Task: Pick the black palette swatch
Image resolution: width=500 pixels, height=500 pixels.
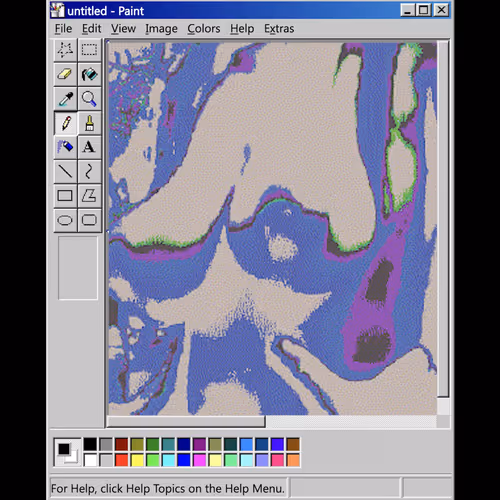Action: tap(90, 444)
